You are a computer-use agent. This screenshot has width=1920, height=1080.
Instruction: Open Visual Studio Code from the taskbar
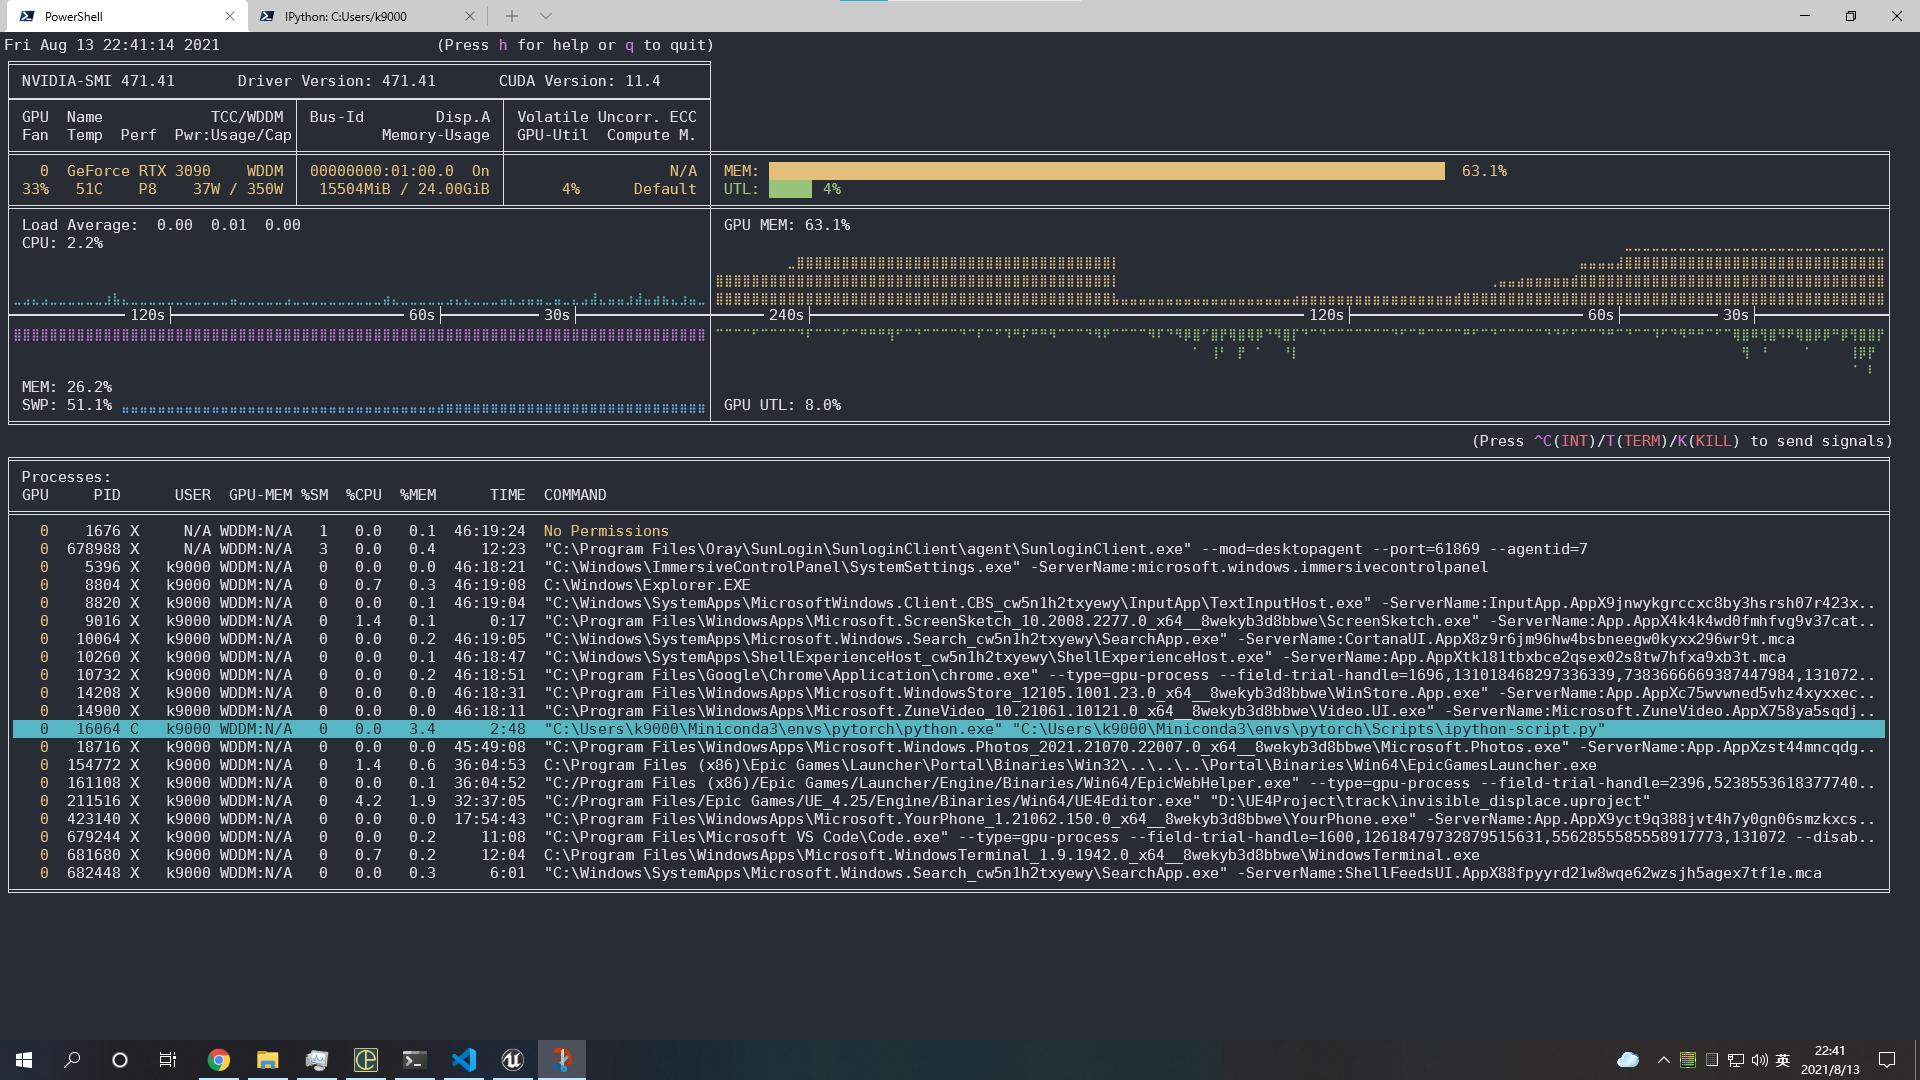tap(463, 1060)
